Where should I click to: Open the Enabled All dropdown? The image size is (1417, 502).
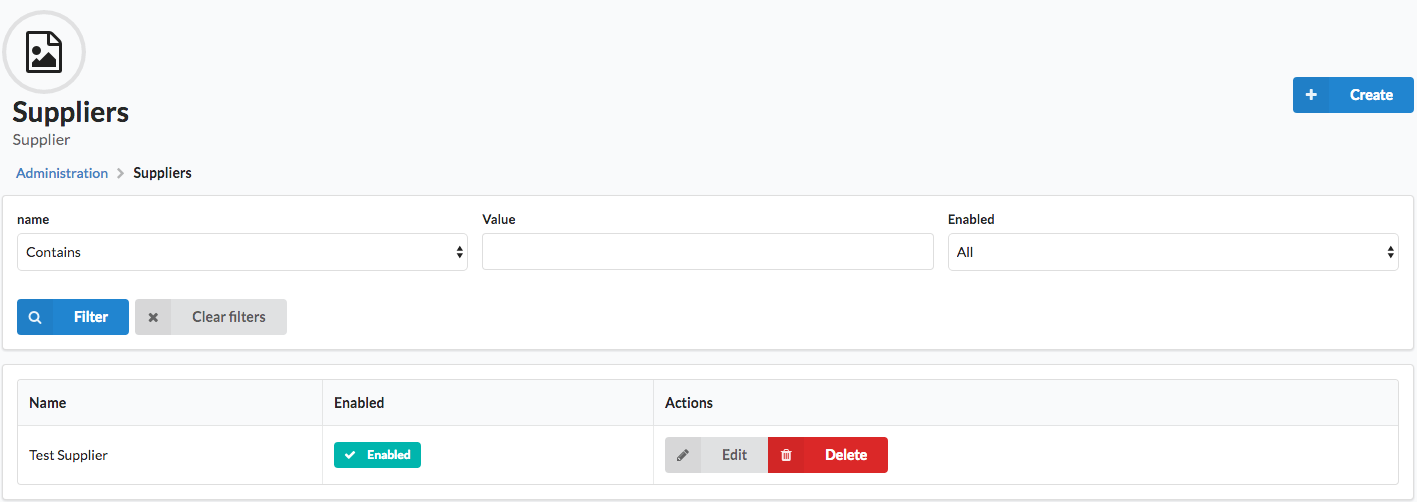point(1173,252)
